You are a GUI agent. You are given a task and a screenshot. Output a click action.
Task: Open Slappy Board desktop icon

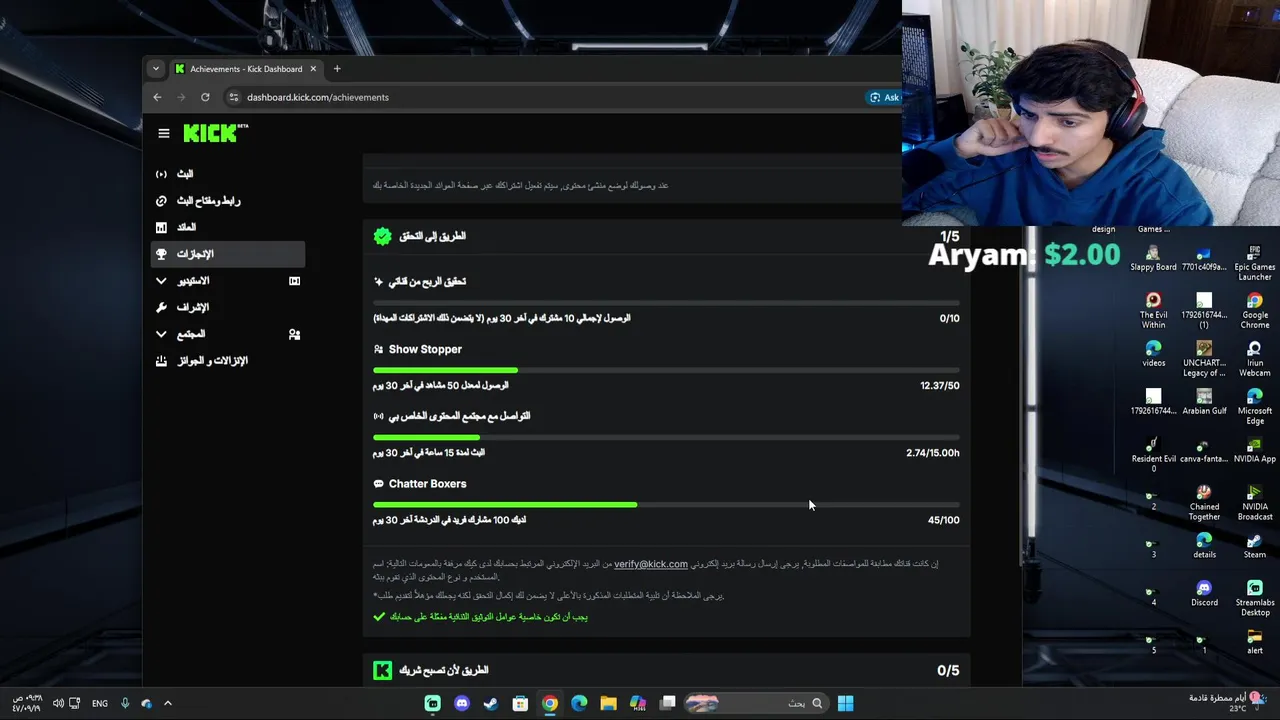1153,258
